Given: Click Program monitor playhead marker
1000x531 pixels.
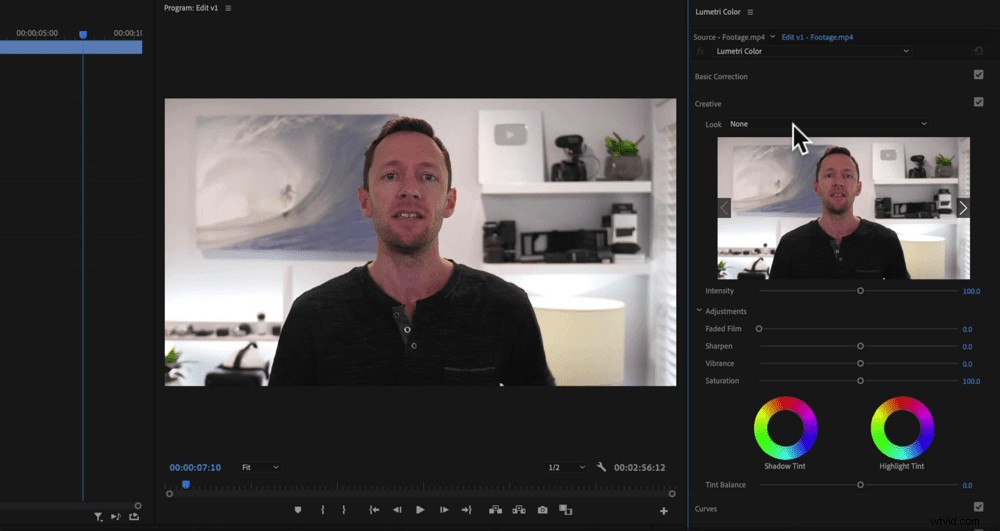Looking at the screenshot, I should tap(186, 484).
